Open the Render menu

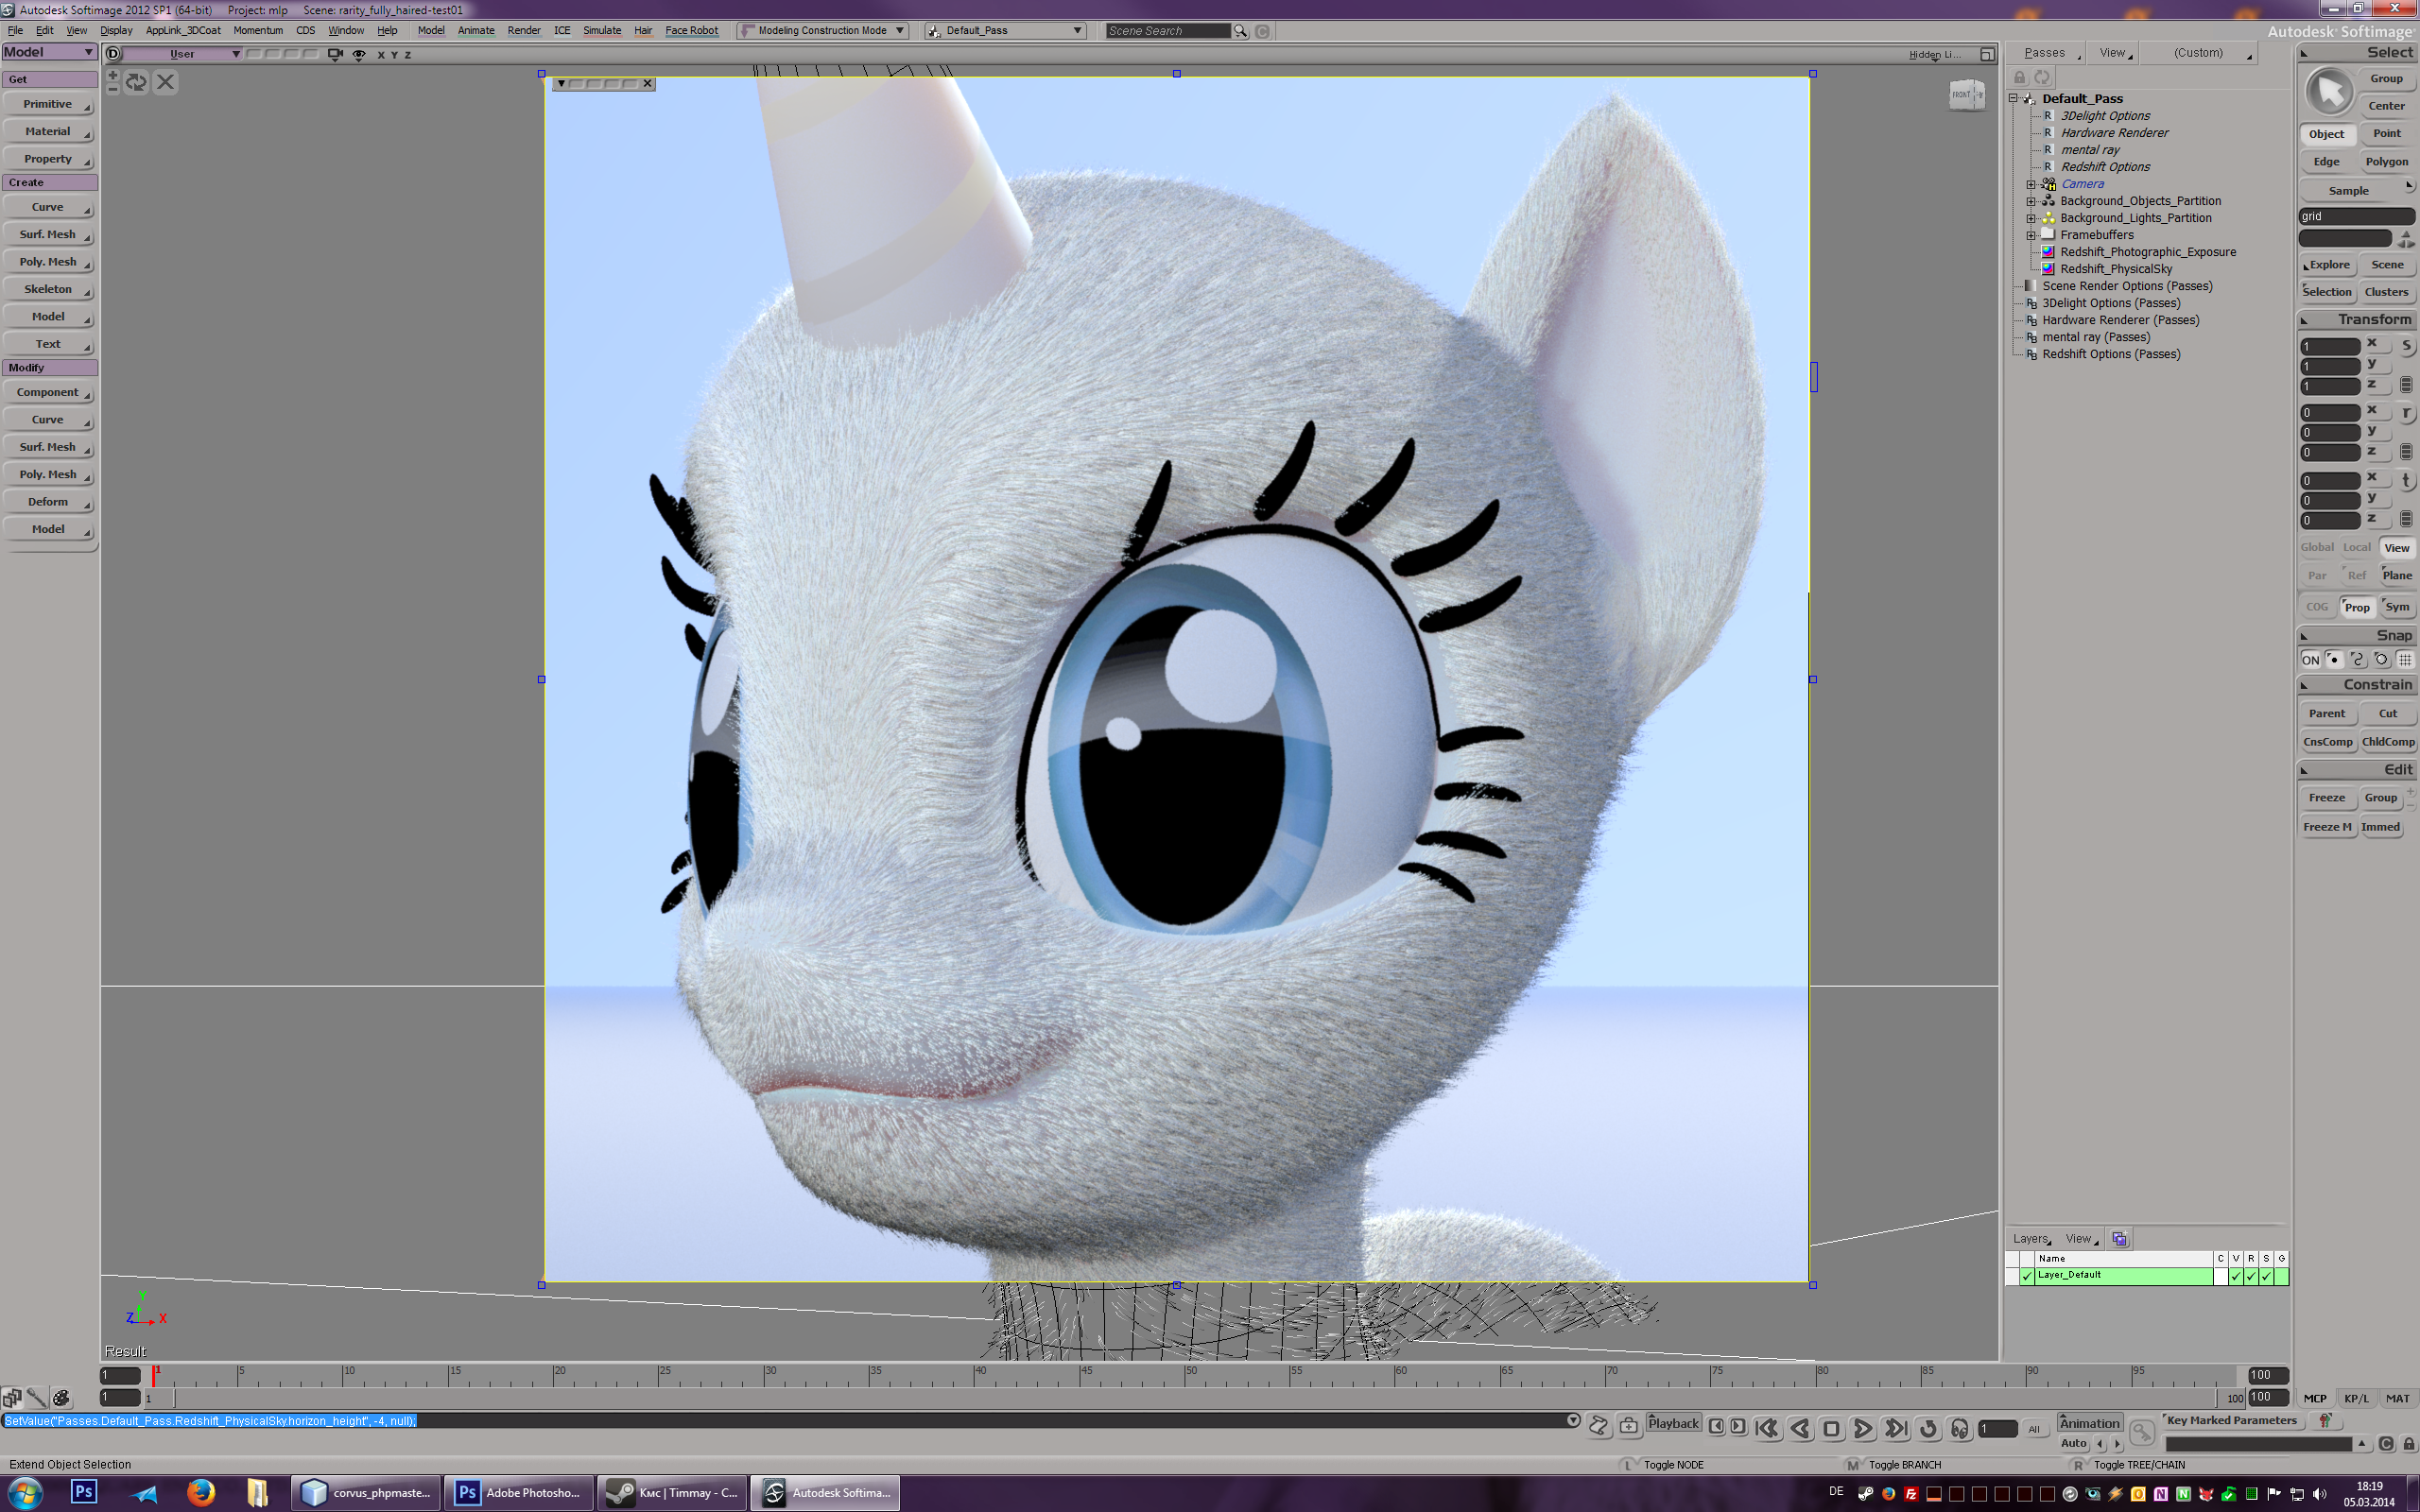[x=523, y=31]
